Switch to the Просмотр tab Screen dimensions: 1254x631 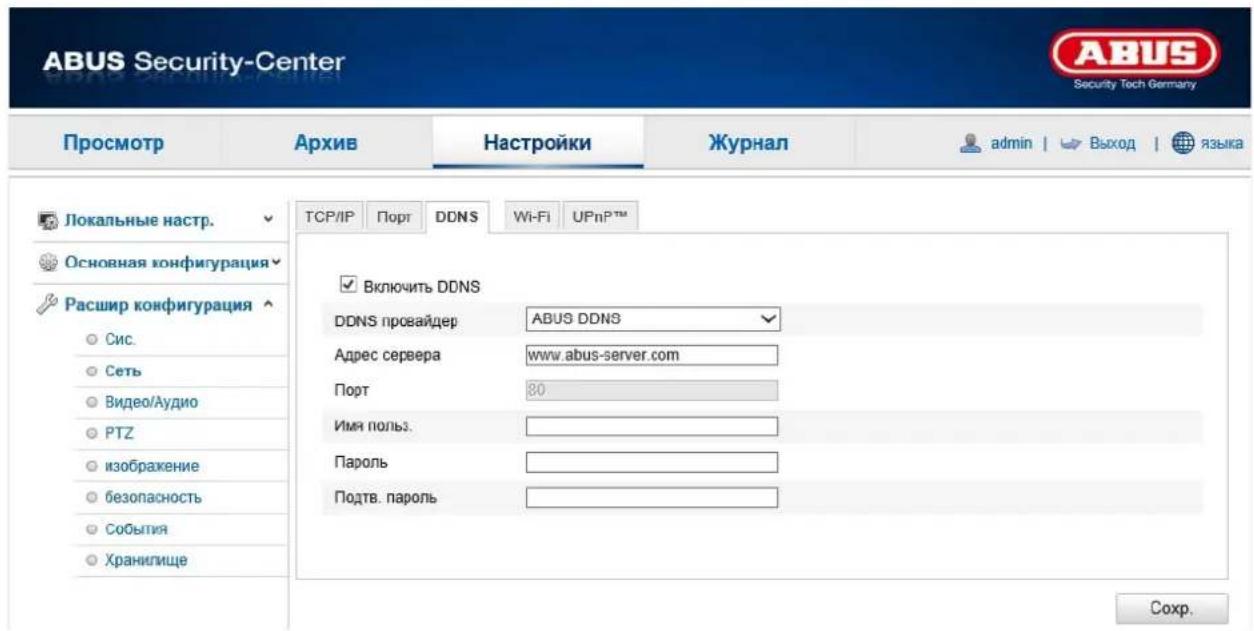coord(115,143)
